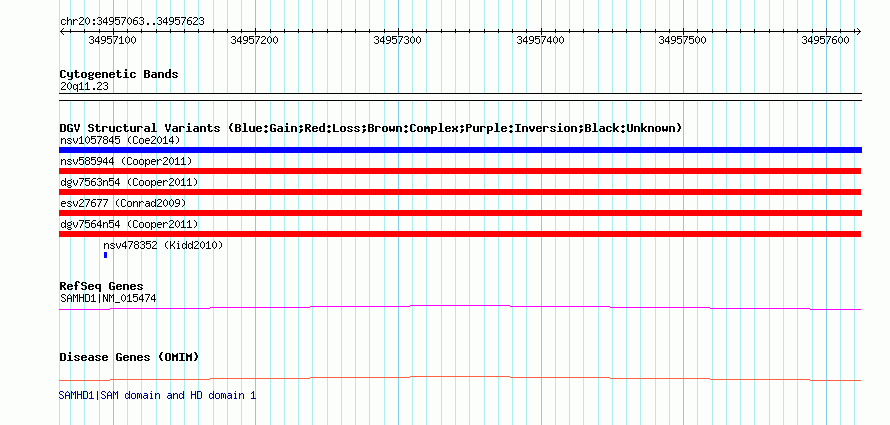
Task: Click the dgv7564n54 red variant bar
Action: coord(460,234)
